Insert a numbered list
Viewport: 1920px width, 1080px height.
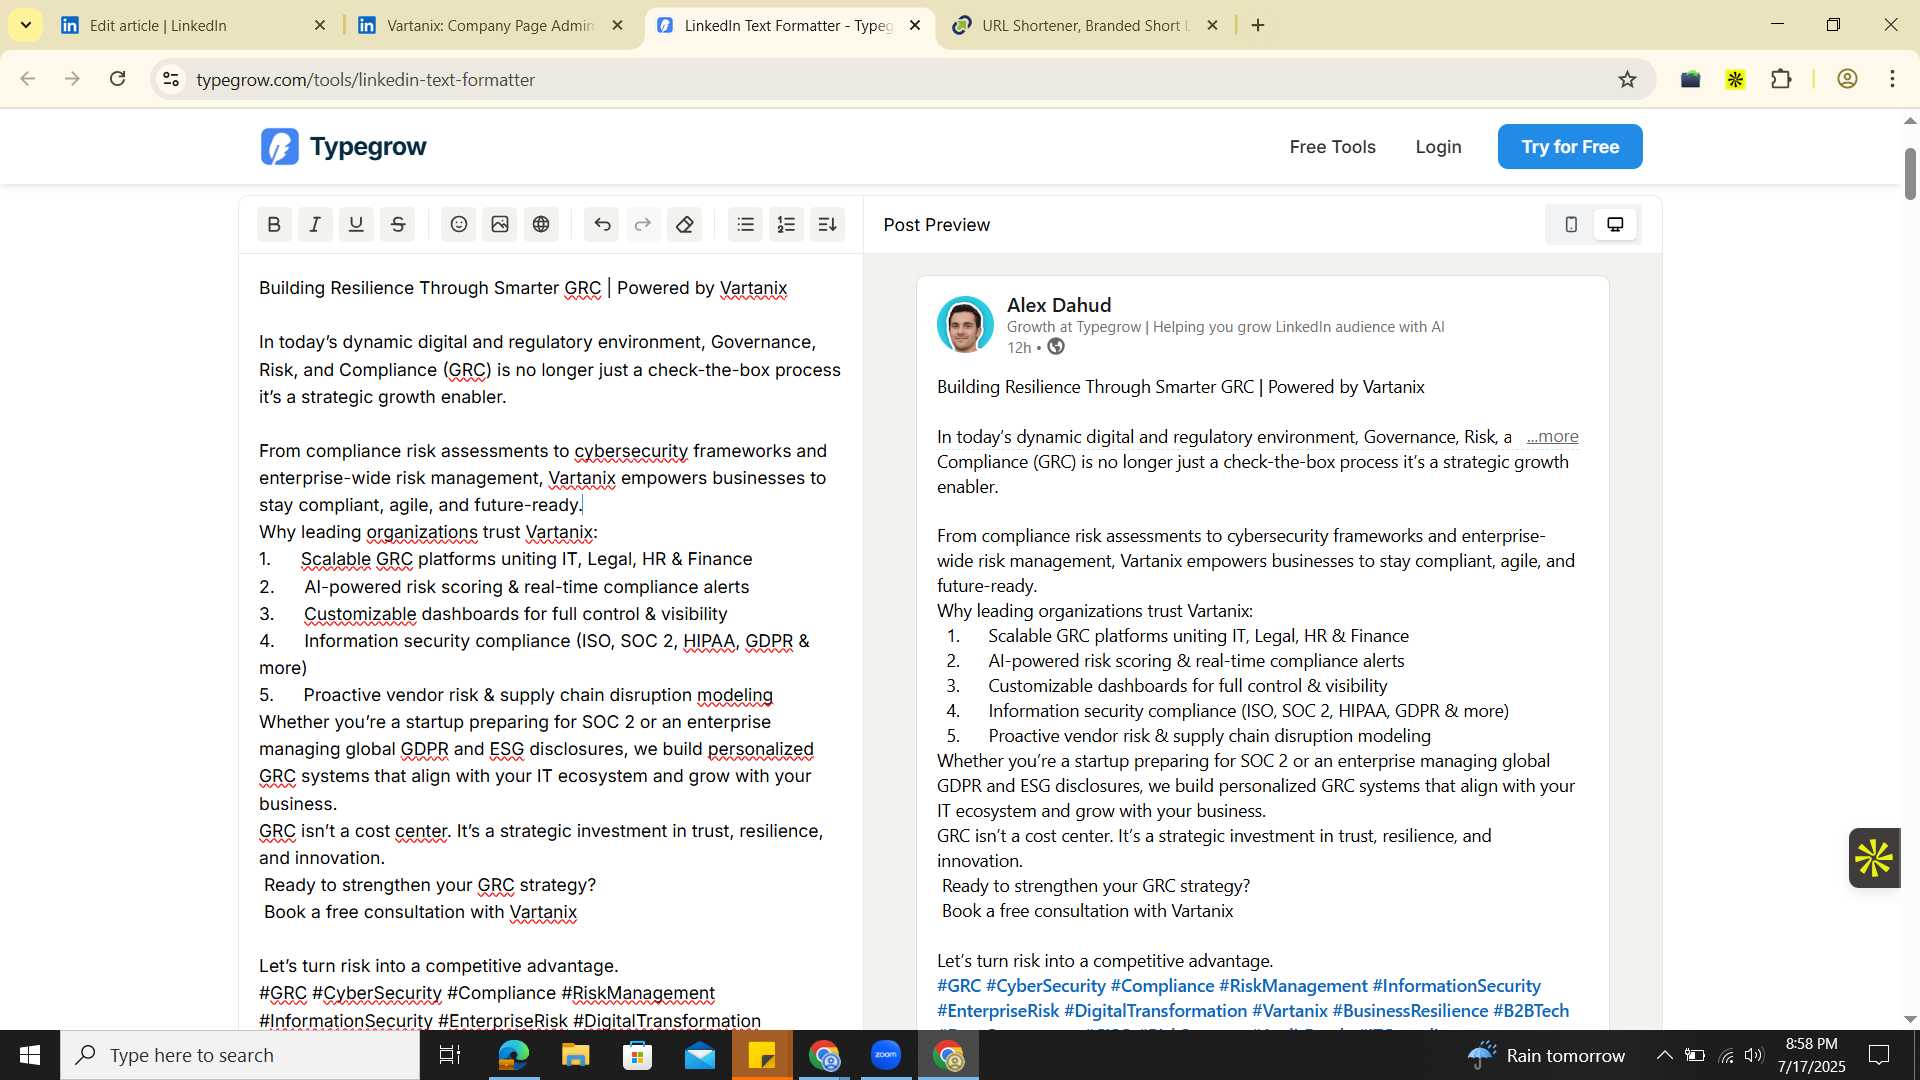(787, 225)
